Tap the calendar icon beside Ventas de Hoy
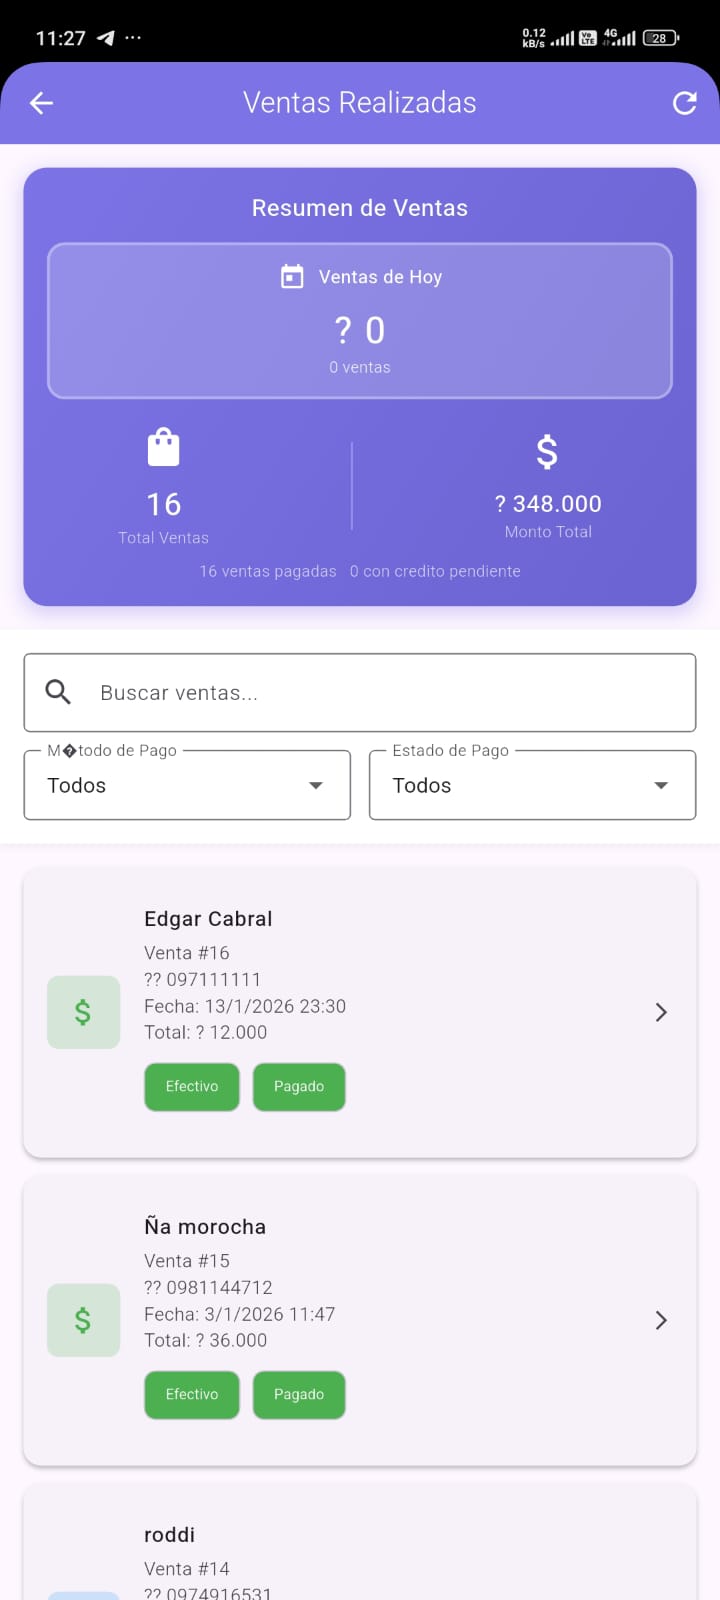720x1600 pixels. coord(292,277)
